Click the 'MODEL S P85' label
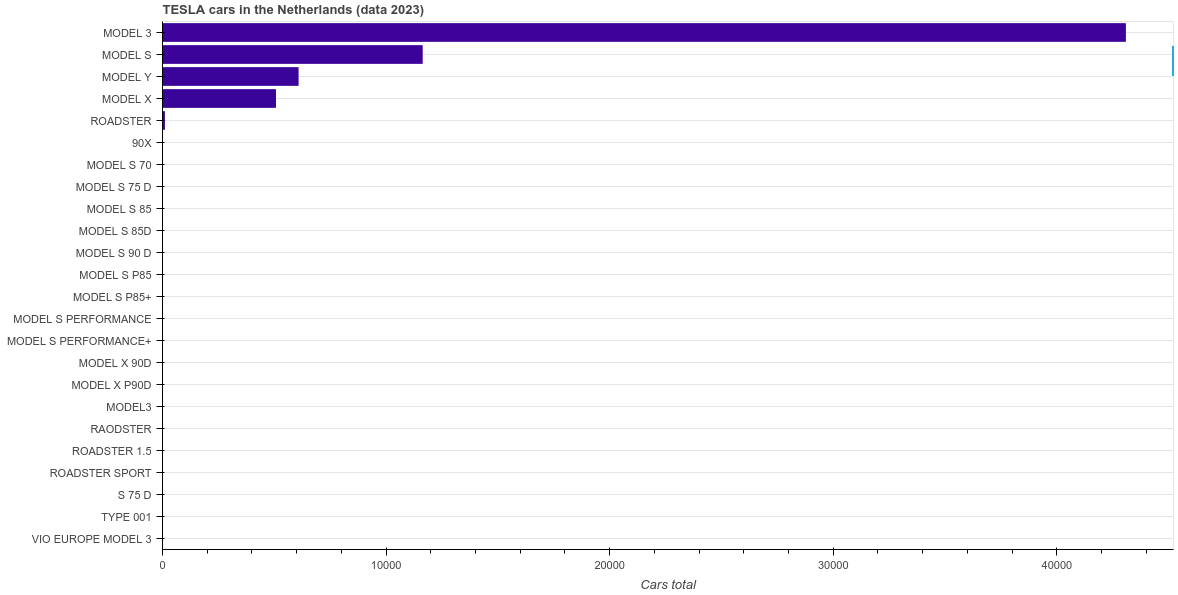This screenshot has width=1178, height=595. (x=115, y=275)
